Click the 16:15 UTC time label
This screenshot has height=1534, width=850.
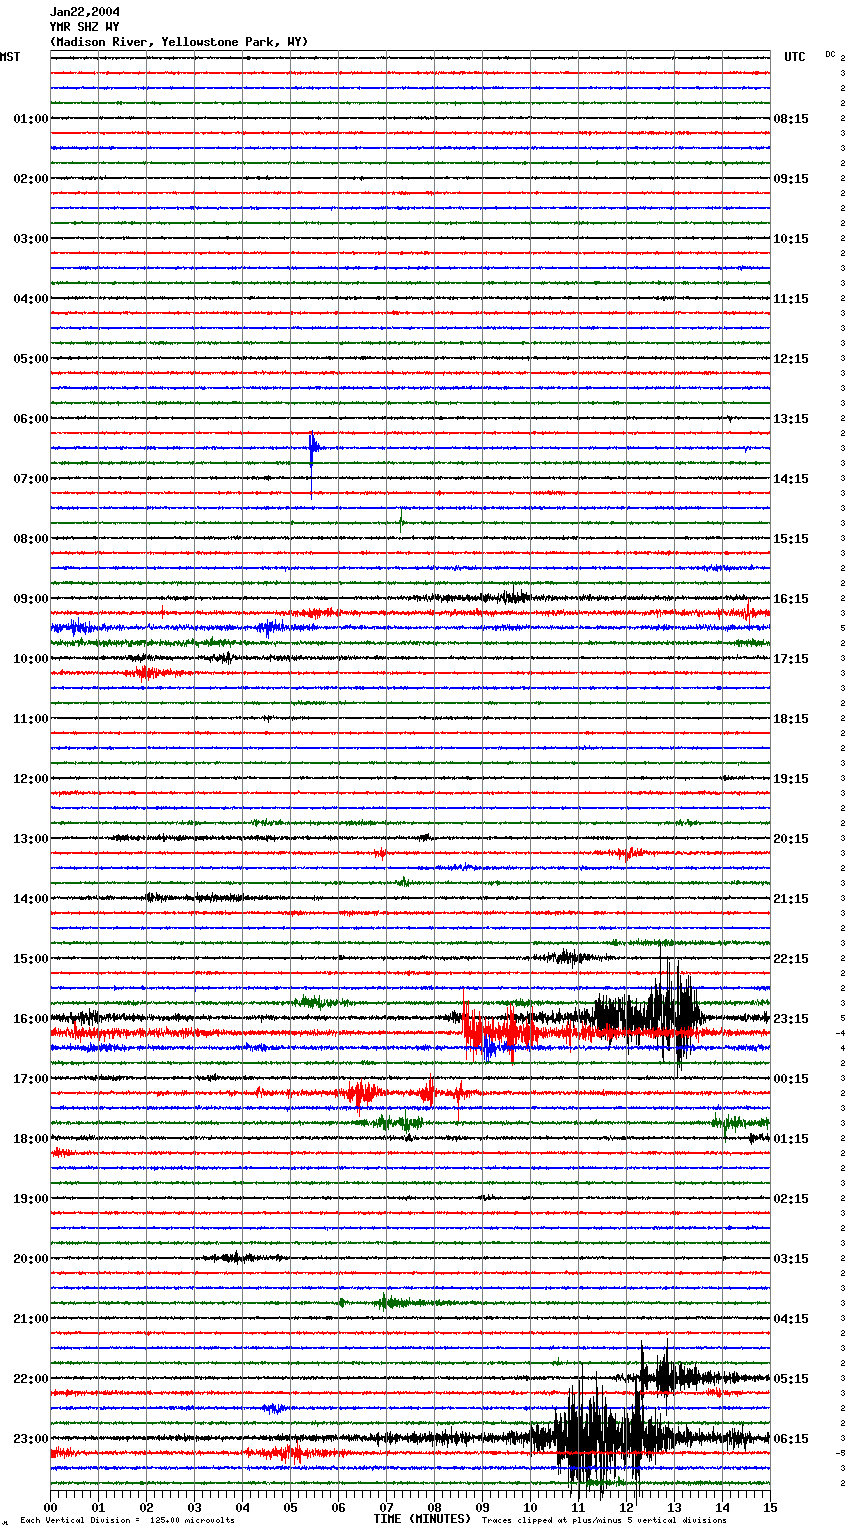point(791,599)
